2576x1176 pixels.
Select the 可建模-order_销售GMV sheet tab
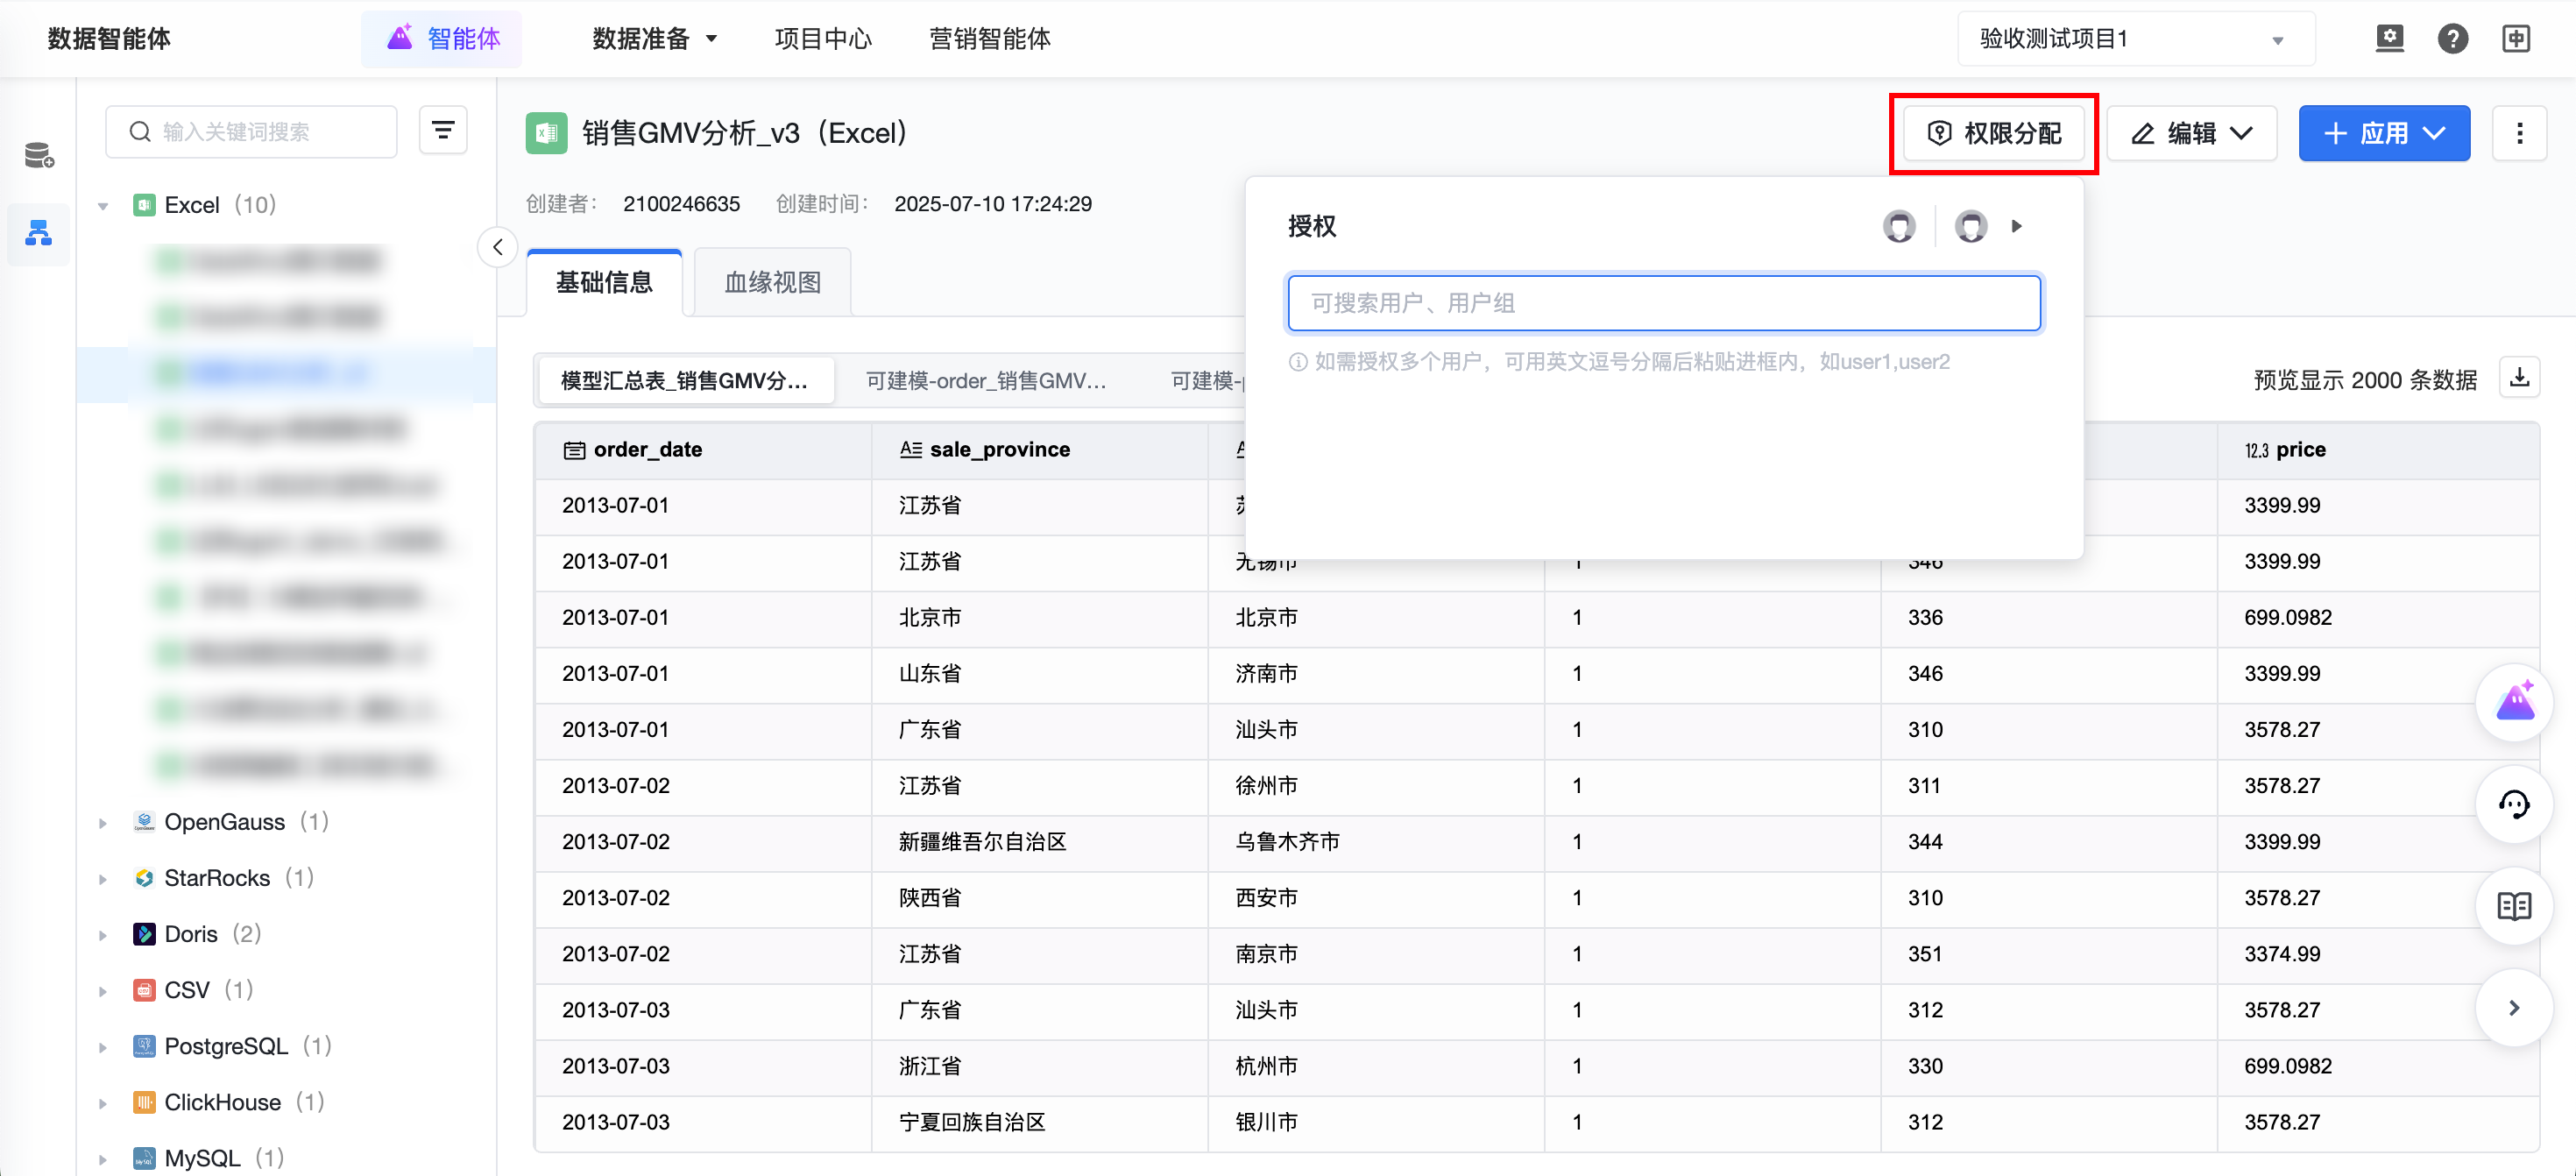click(986, 380)
